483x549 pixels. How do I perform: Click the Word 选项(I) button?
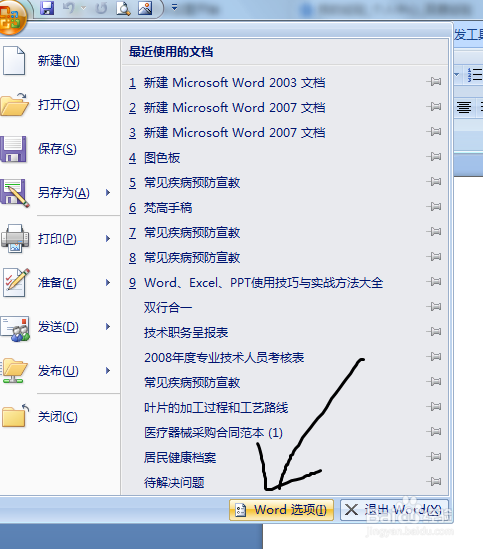point(281,510)
